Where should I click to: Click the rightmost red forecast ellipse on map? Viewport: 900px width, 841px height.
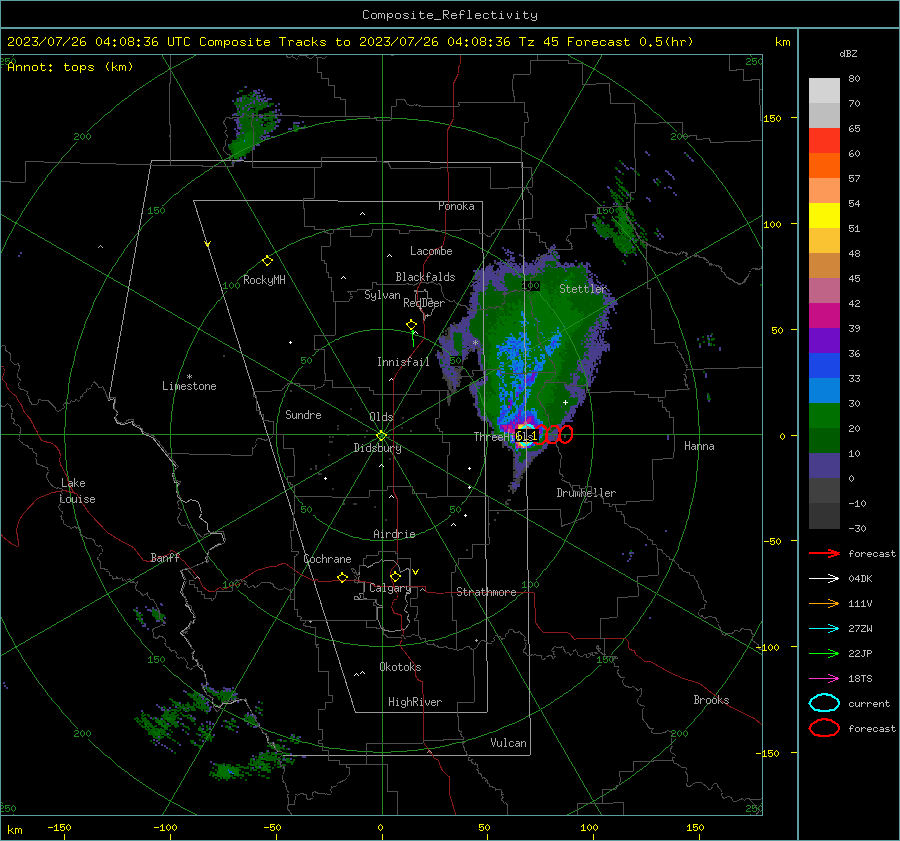point(566,435)
